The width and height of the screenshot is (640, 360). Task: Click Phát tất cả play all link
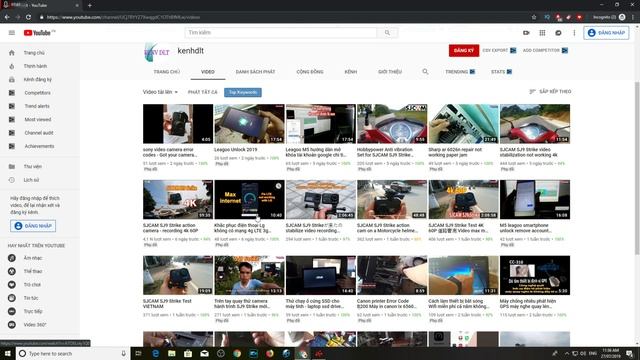(x=202, y=92)
